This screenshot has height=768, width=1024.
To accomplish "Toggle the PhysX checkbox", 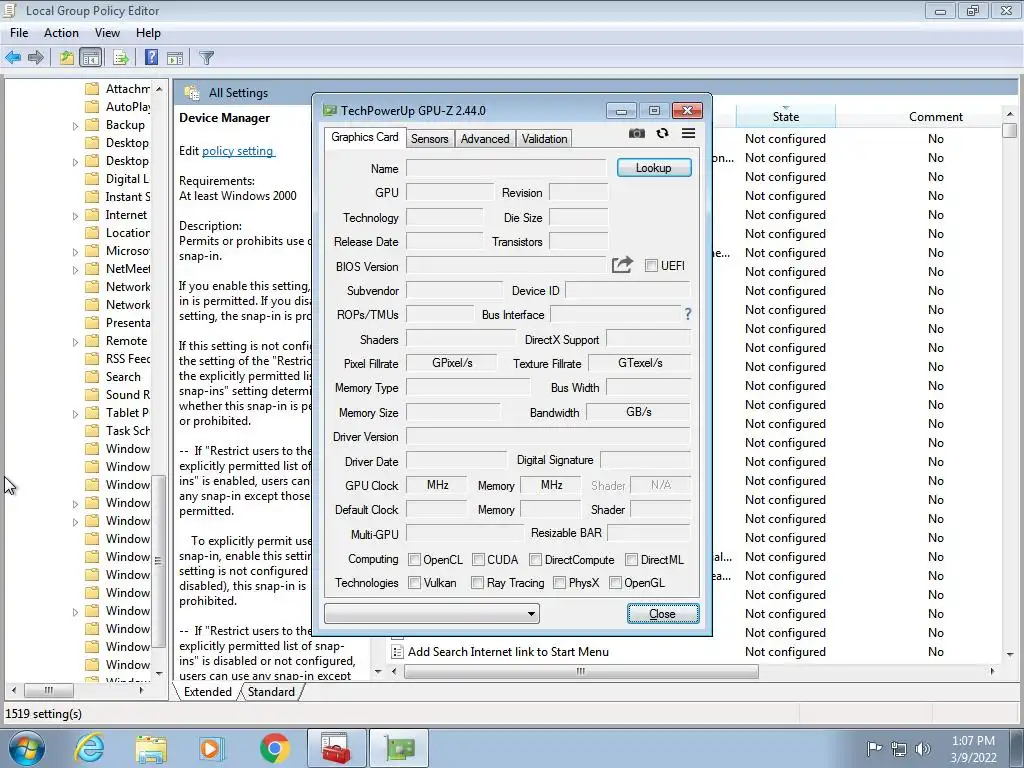I will pyautogui.click(x=560, y=583).
